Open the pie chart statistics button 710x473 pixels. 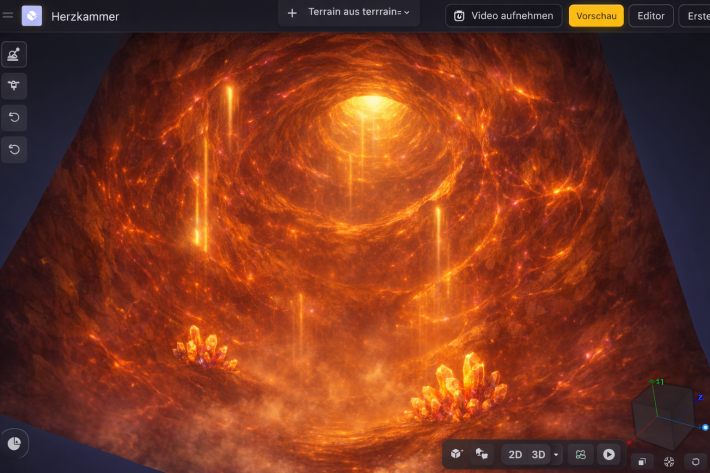click(x=14, y=443)
